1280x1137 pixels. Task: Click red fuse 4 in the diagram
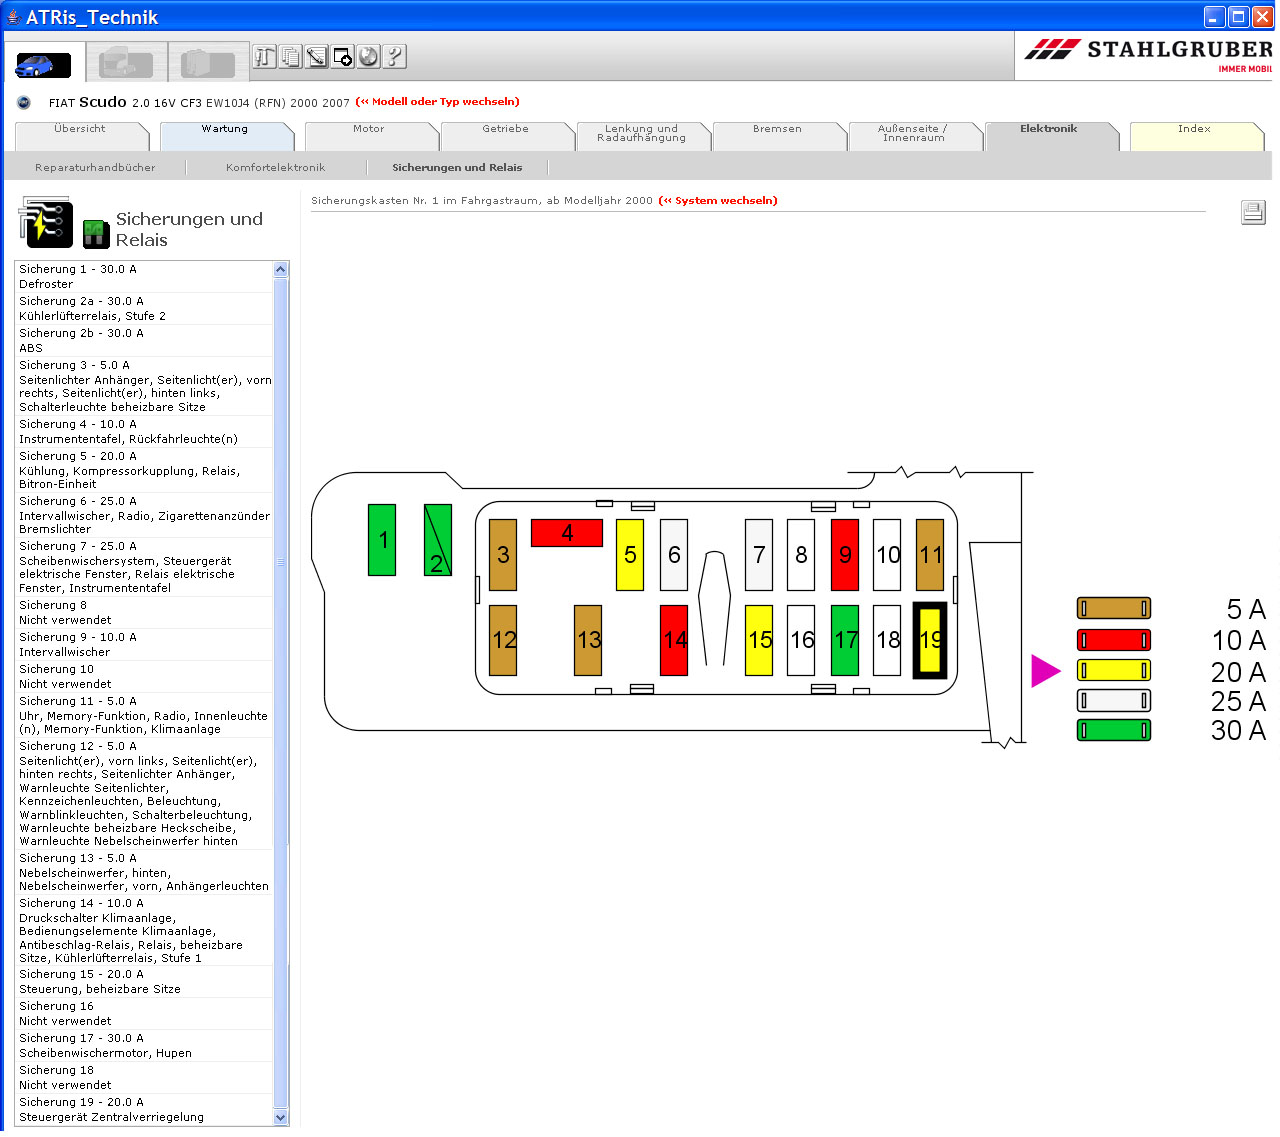click(566, 533)
